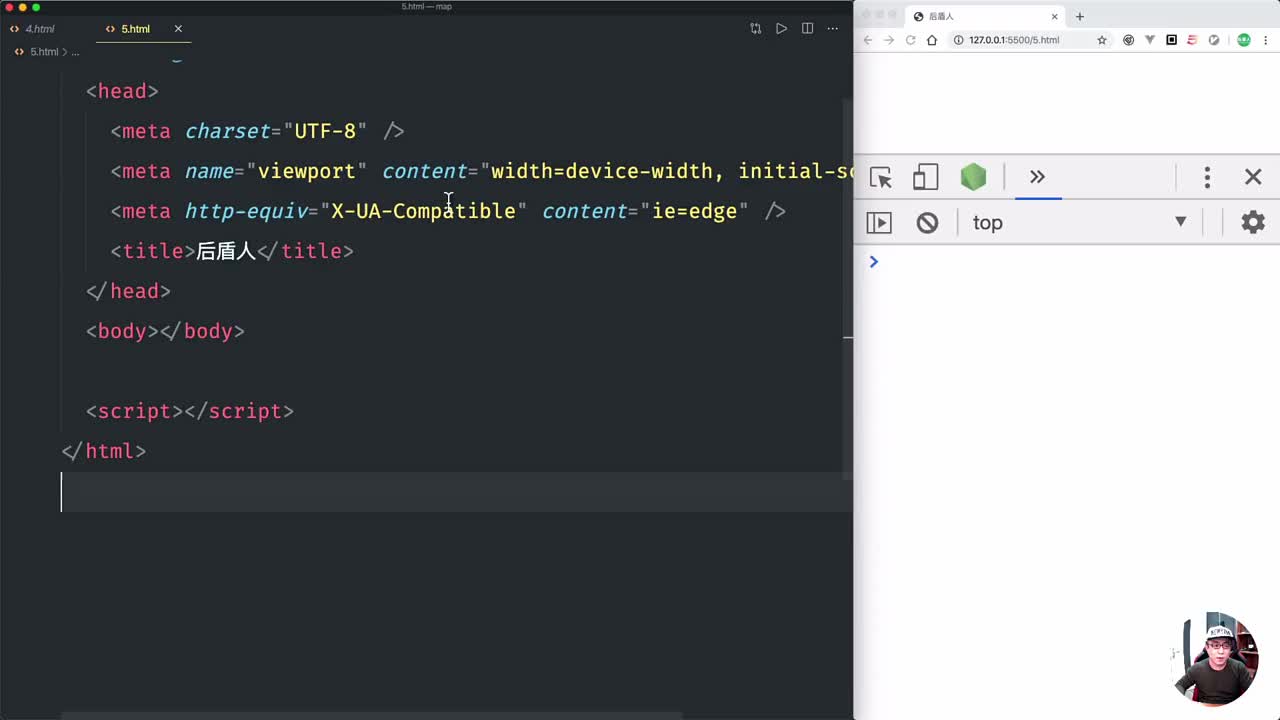Open the green browser profile avatar

coord(1244,40)
